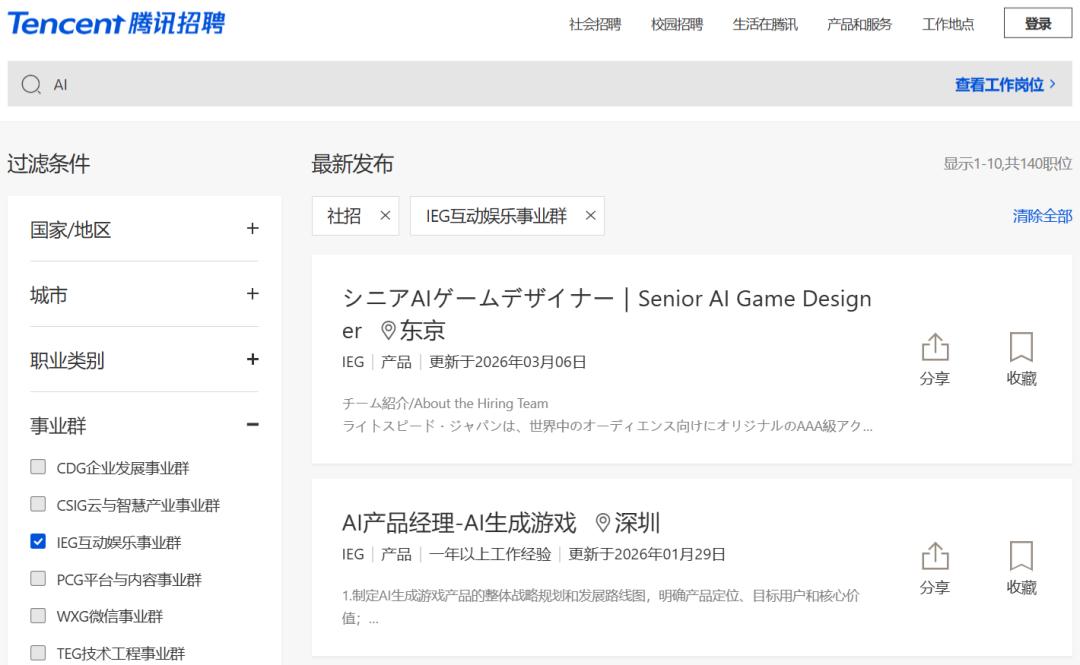Go to the 校园招聘 page
The image size is (1080, 665).
point(677,25)
